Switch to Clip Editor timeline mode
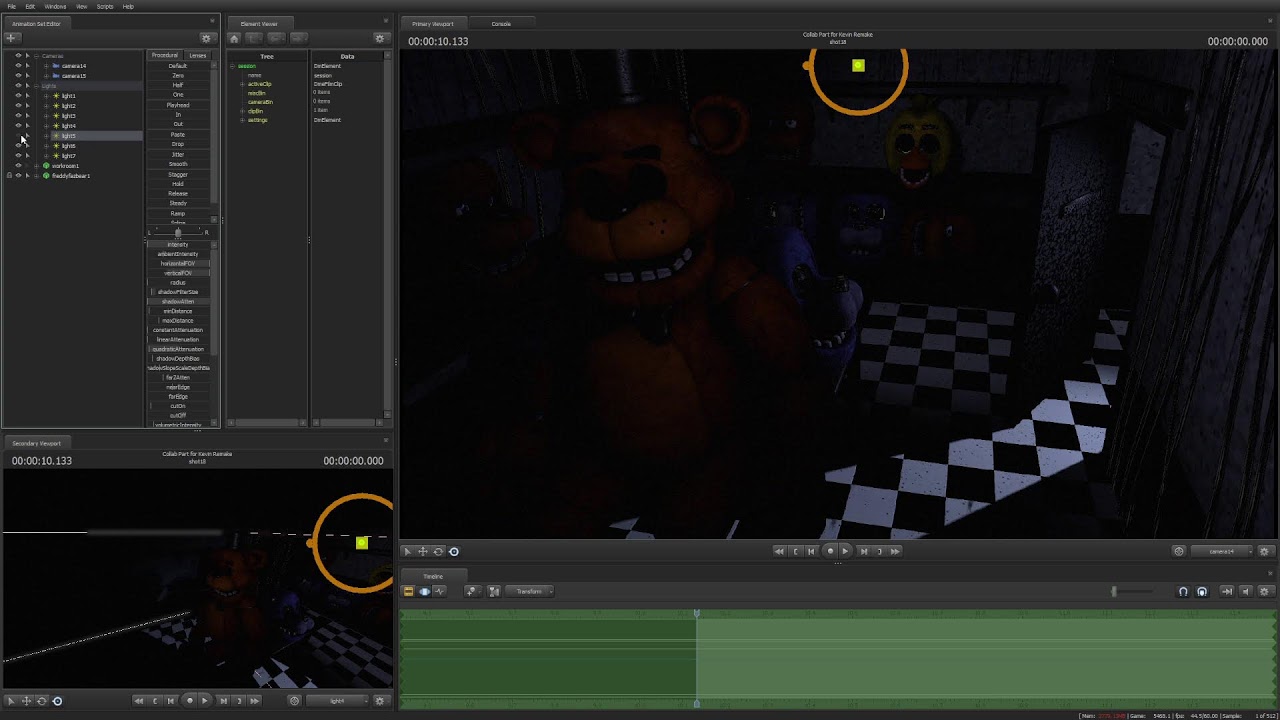1280x720 pixels. pyautogui.click(x=408, y=591)
